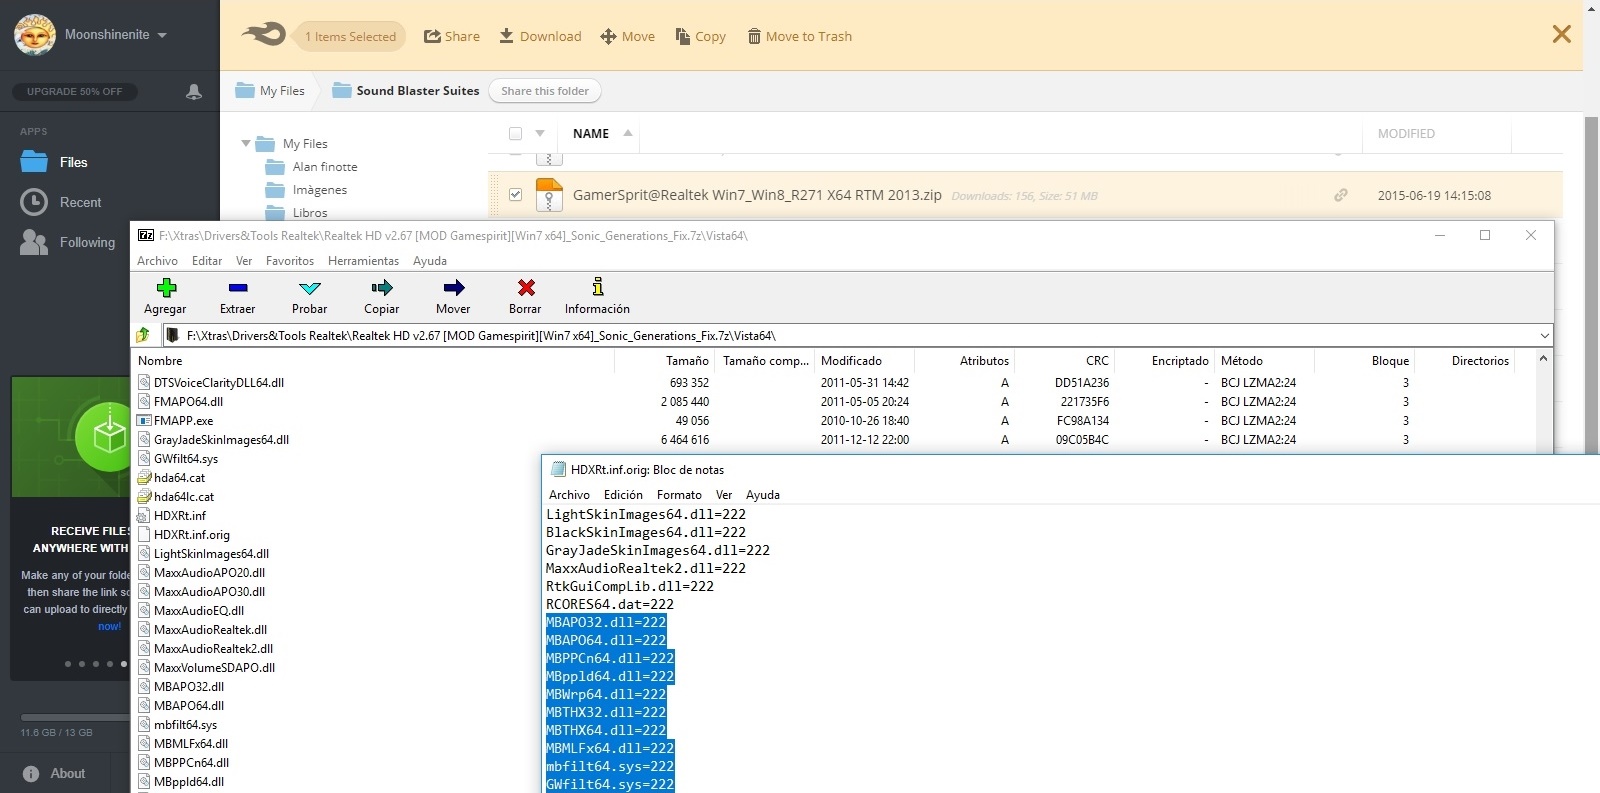The height and width of the screenshot is (793, 1600).
Task: Click the Share toolbar action
Action: coord(452,37)
